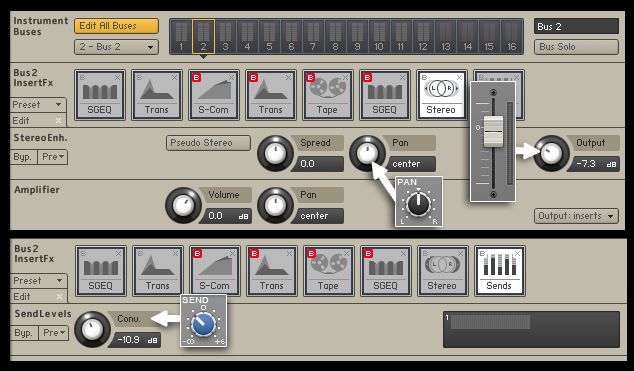Open the Pre dropdown in StereoEnh.
The image size is (634, 371).
53,157
